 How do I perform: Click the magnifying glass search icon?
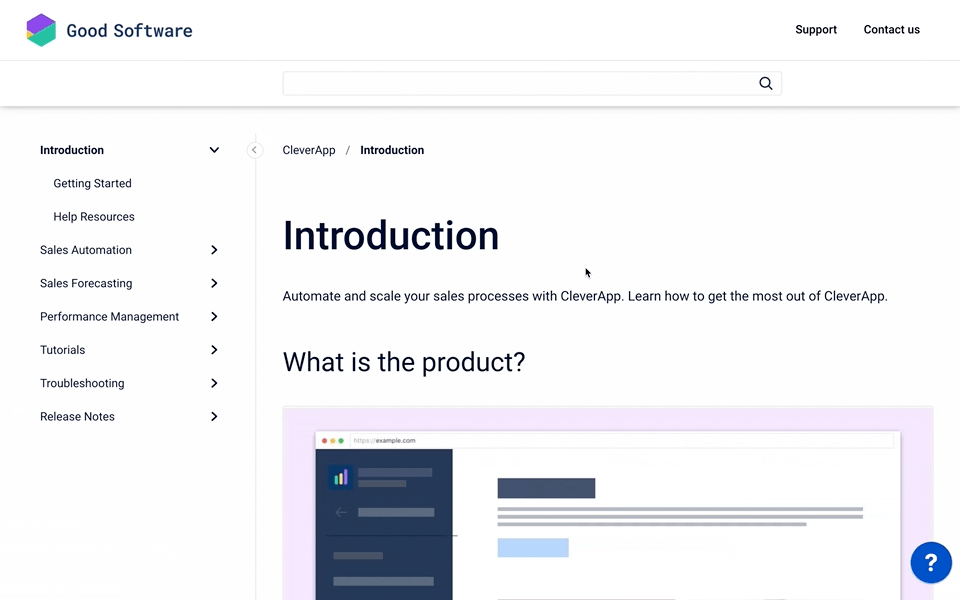pyautogui.click(x=766, y=84)
